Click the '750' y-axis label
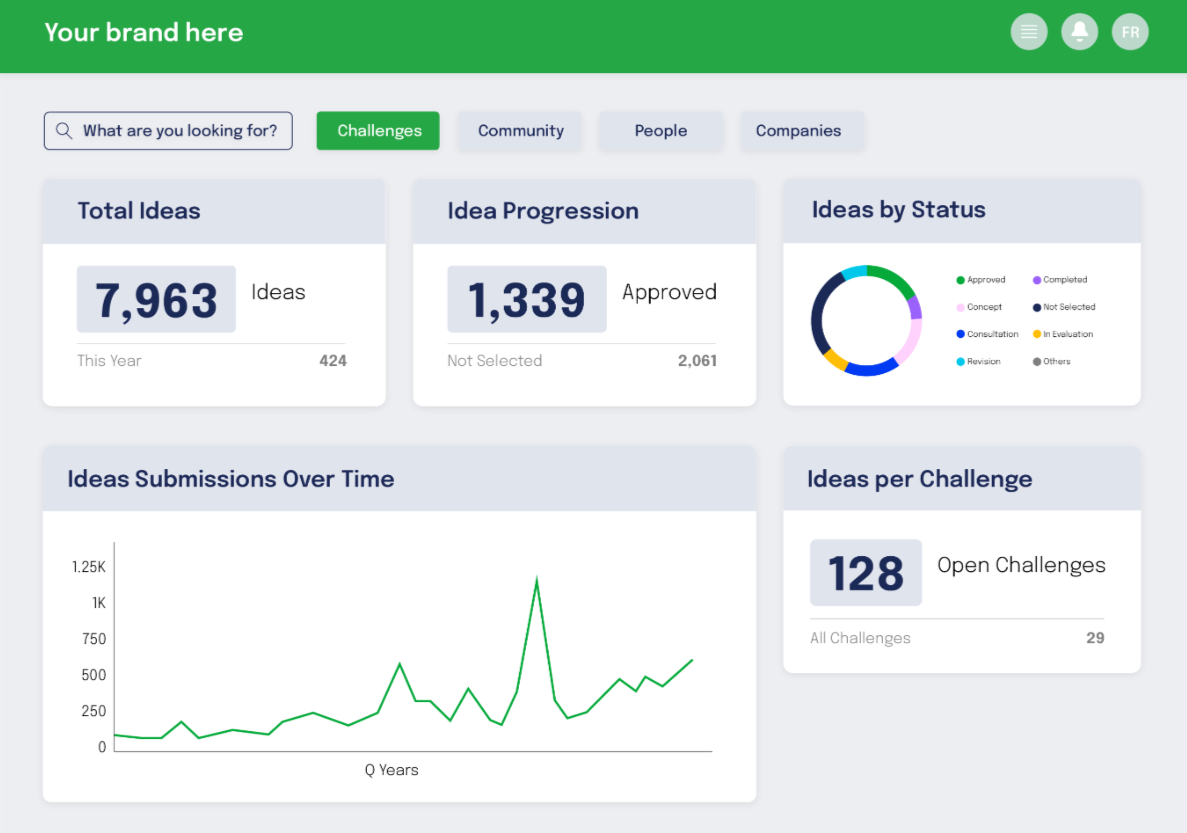The height and width of the screenshot is (833, 1187). 94,639
